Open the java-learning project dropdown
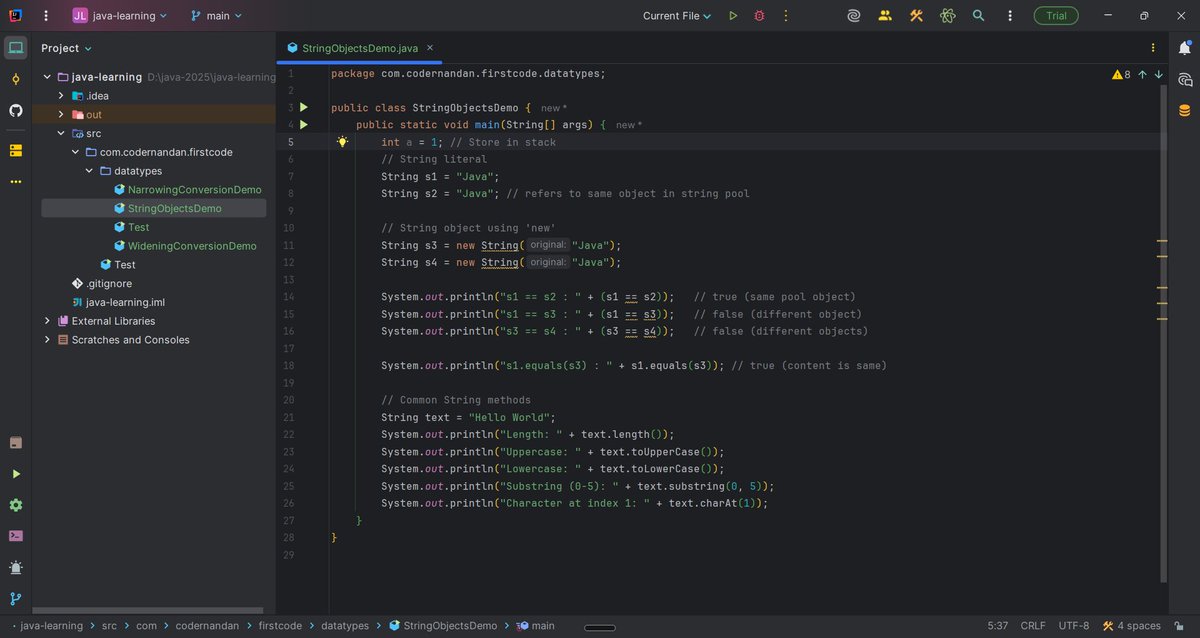Image resolution: width=1200 pixels, height=638 pixels. [120, 16]
